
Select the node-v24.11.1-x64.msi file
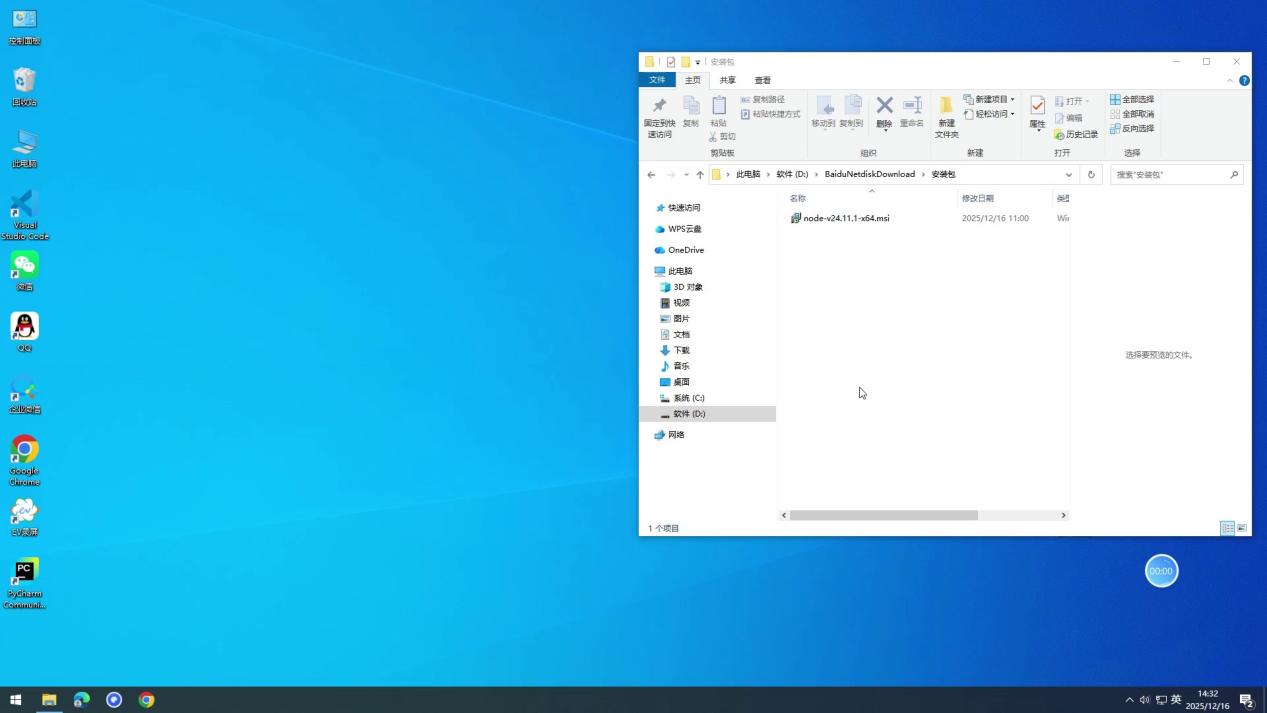(x=845, y=218)
